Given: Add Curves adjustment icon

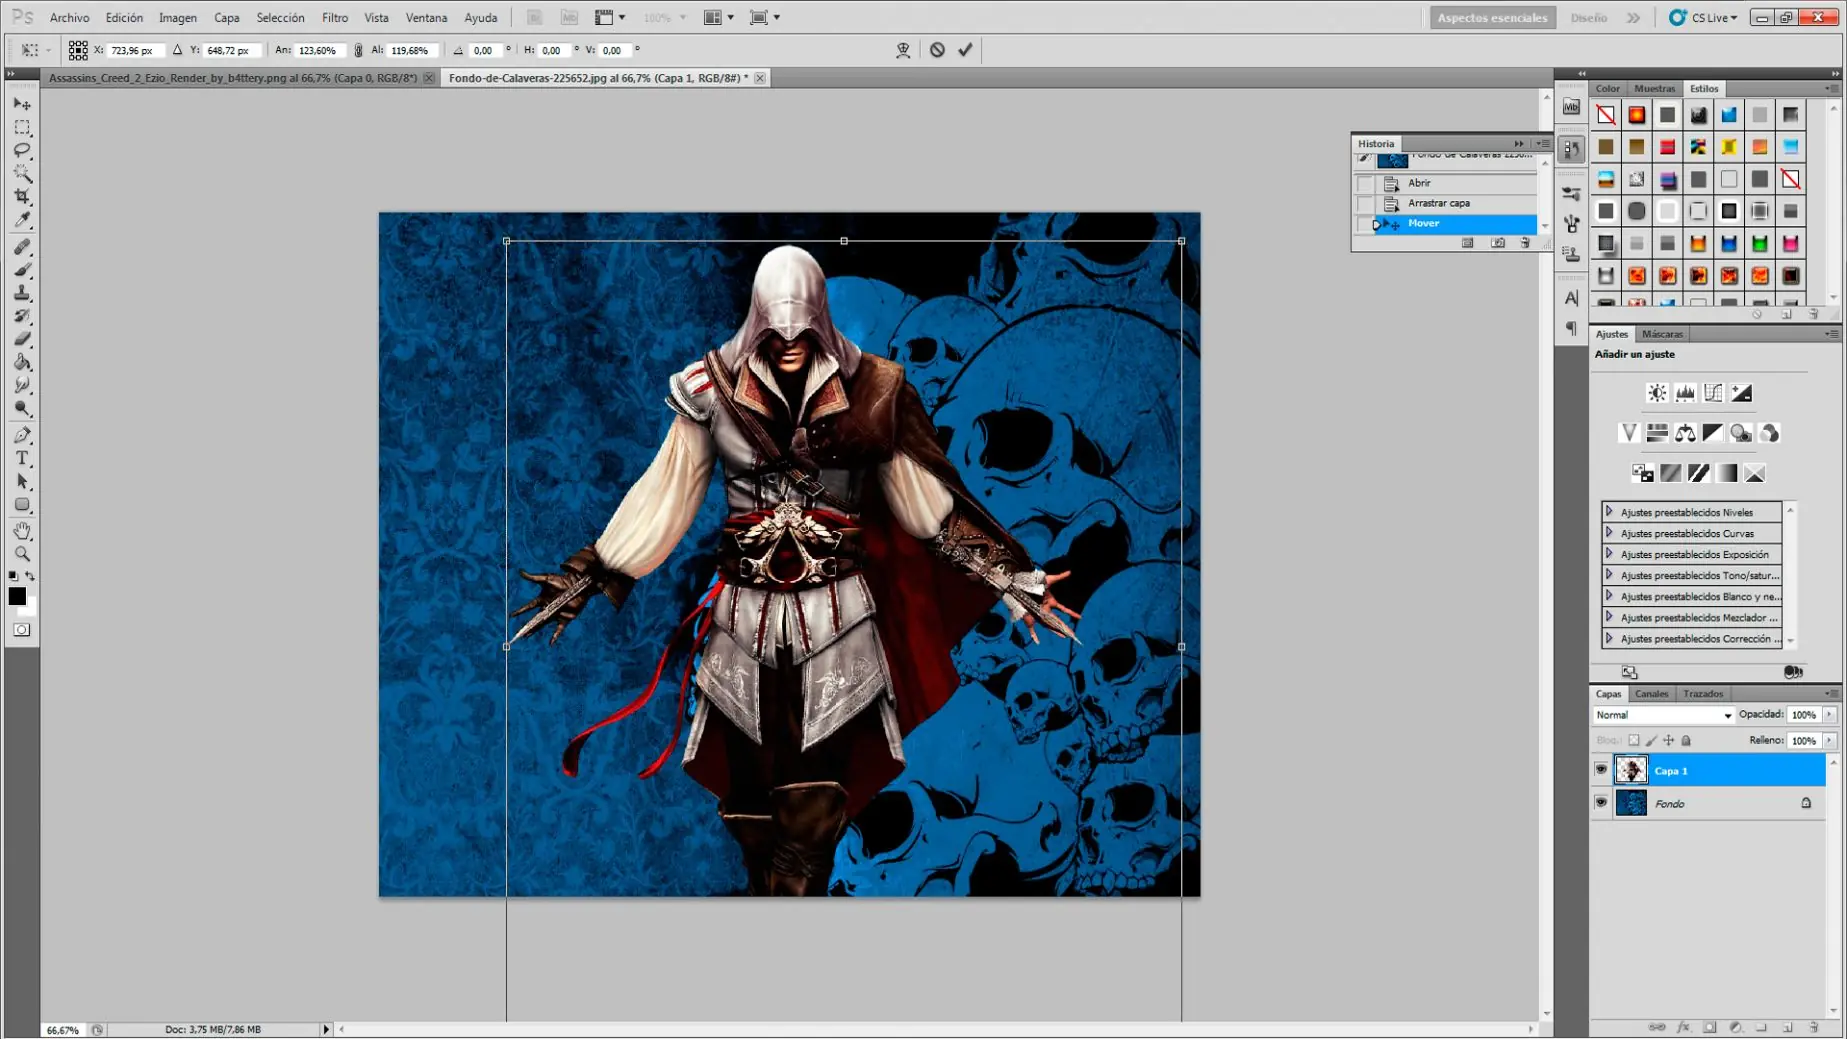Looking at the screenshot, I should pos(1713,393).
